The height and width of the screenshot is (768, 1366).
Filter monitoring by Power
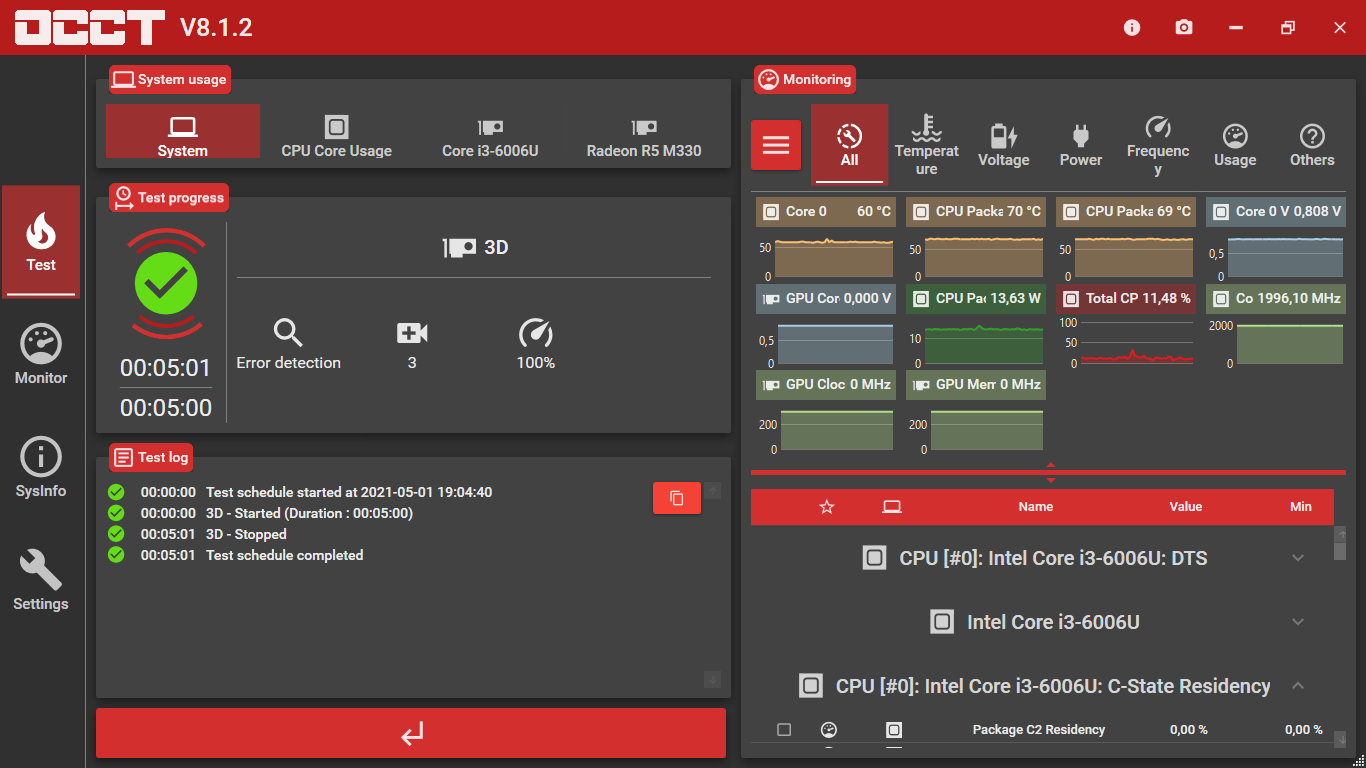click(x=1081, y=145)
